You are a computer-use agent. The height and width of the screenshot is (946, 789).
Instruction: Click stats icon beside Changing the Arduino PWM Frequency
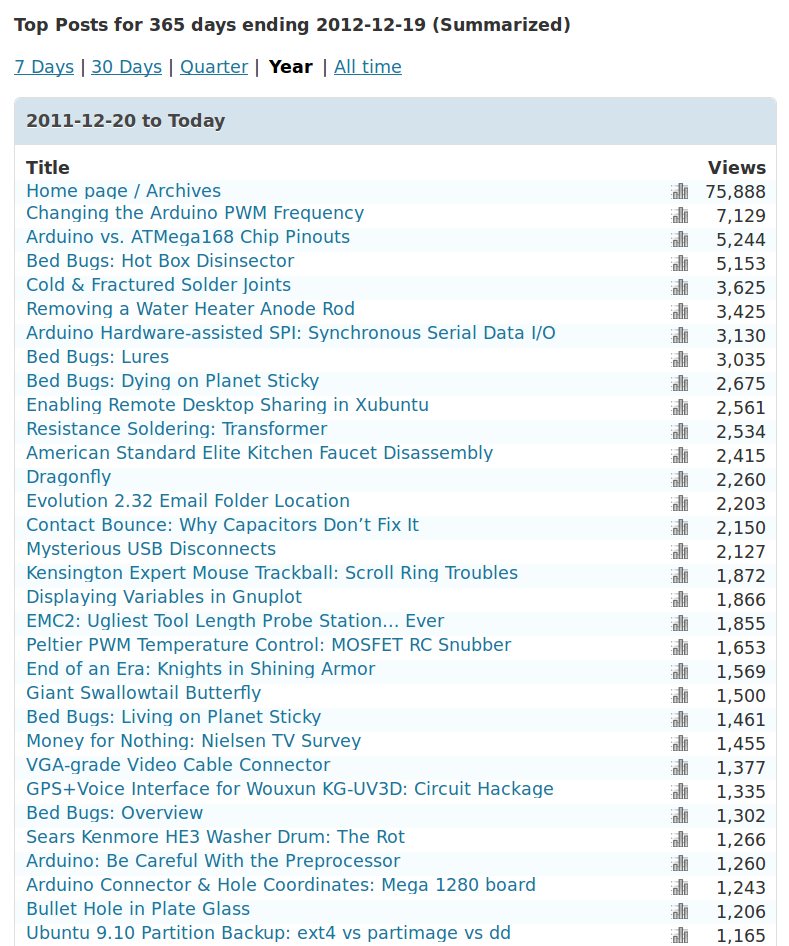coord(680,215)
